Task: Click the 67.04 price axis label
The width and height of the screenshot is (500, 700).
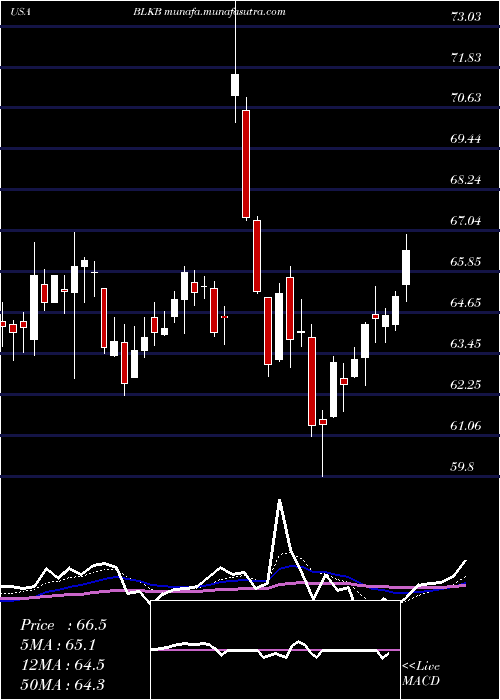Action: tap(466, 221)
